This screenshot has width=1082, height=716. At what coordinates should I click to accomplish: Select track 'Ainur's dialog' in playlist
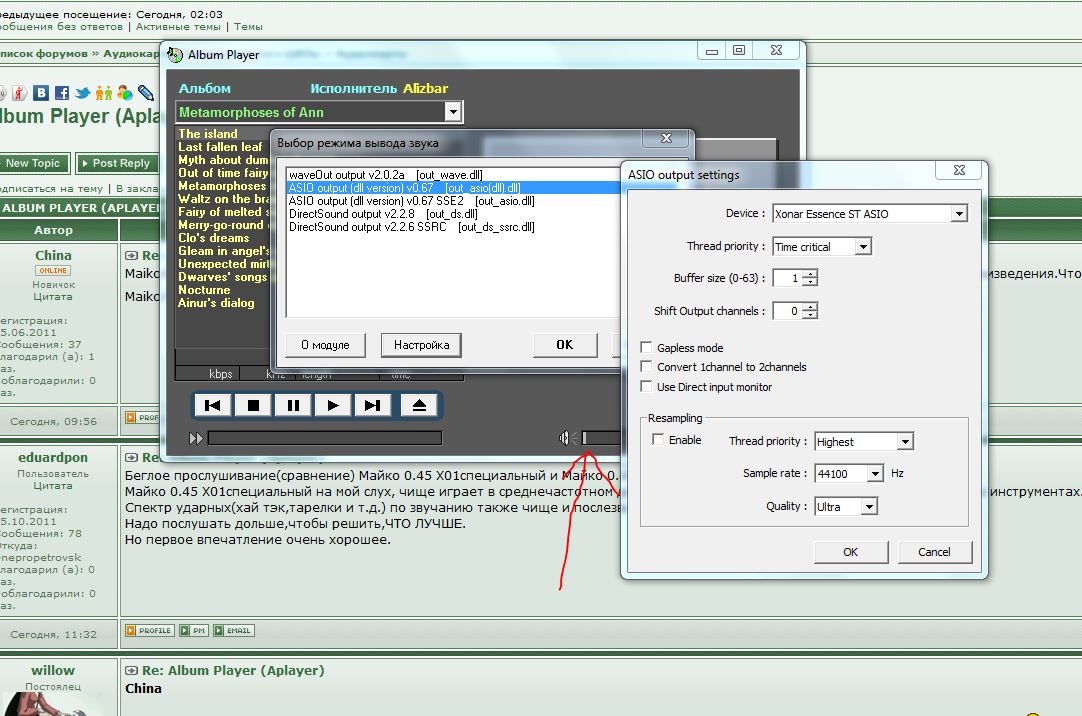[x=216, y=303]
